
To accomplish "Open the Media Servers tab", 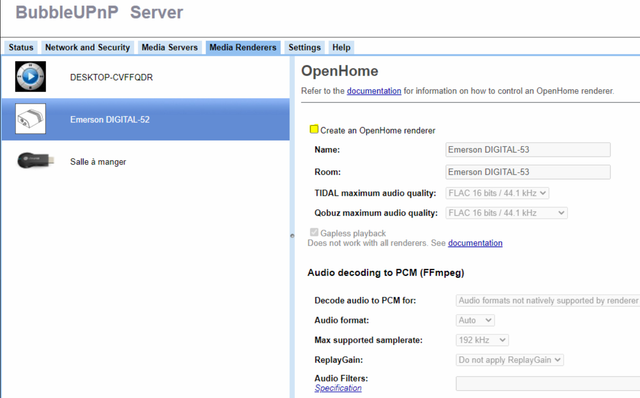I will (169, 47).
